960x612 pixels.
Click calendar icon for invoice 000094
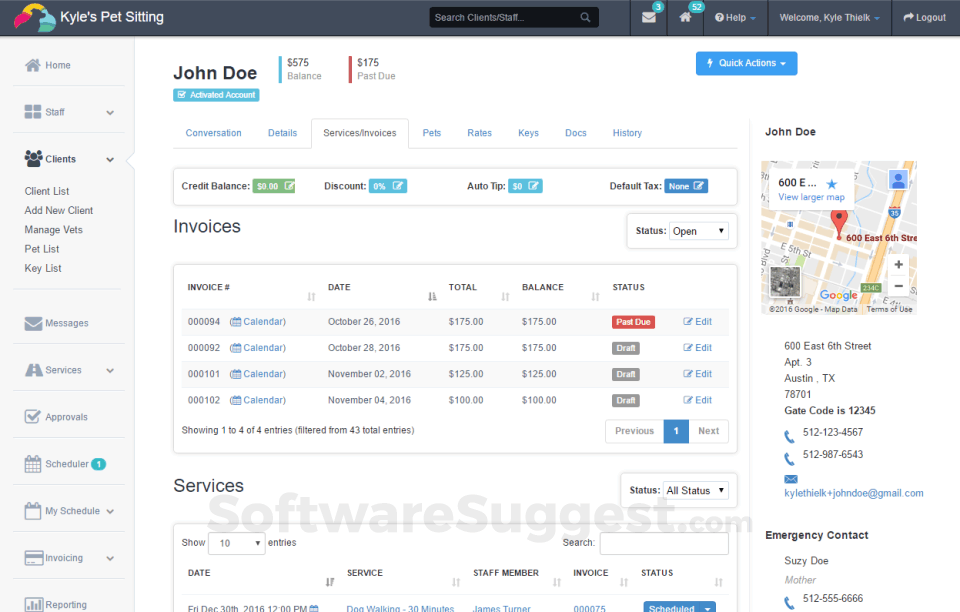[x=236, y=322]
